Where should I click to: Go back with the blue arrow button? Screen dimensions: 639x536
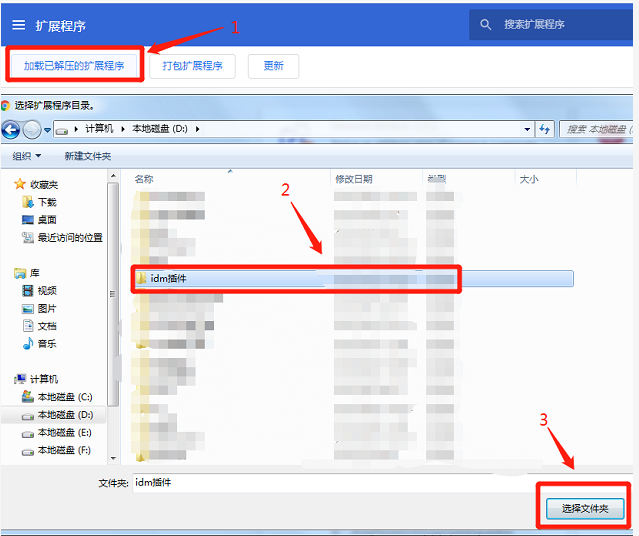(11, 130)
